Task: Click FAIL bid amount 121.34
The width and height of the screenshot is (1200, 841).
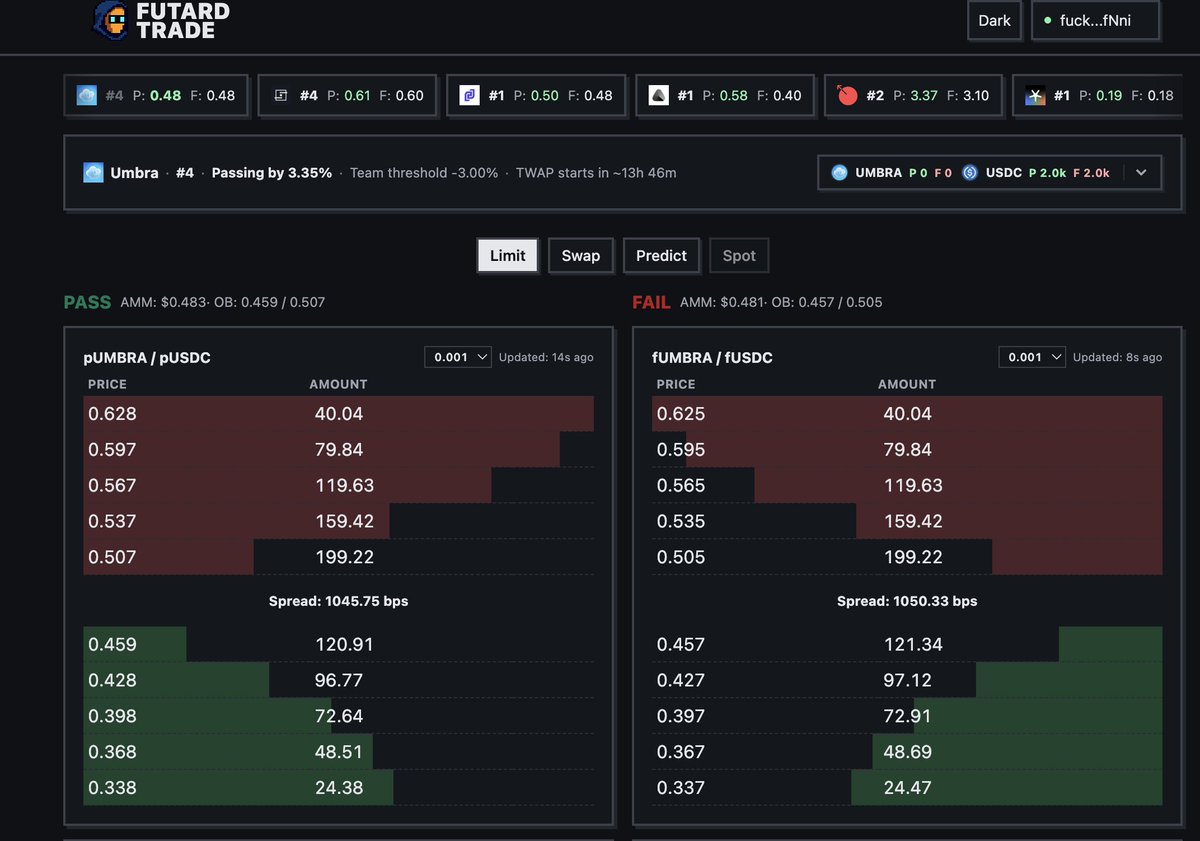Action: click(x=913, y=645)
